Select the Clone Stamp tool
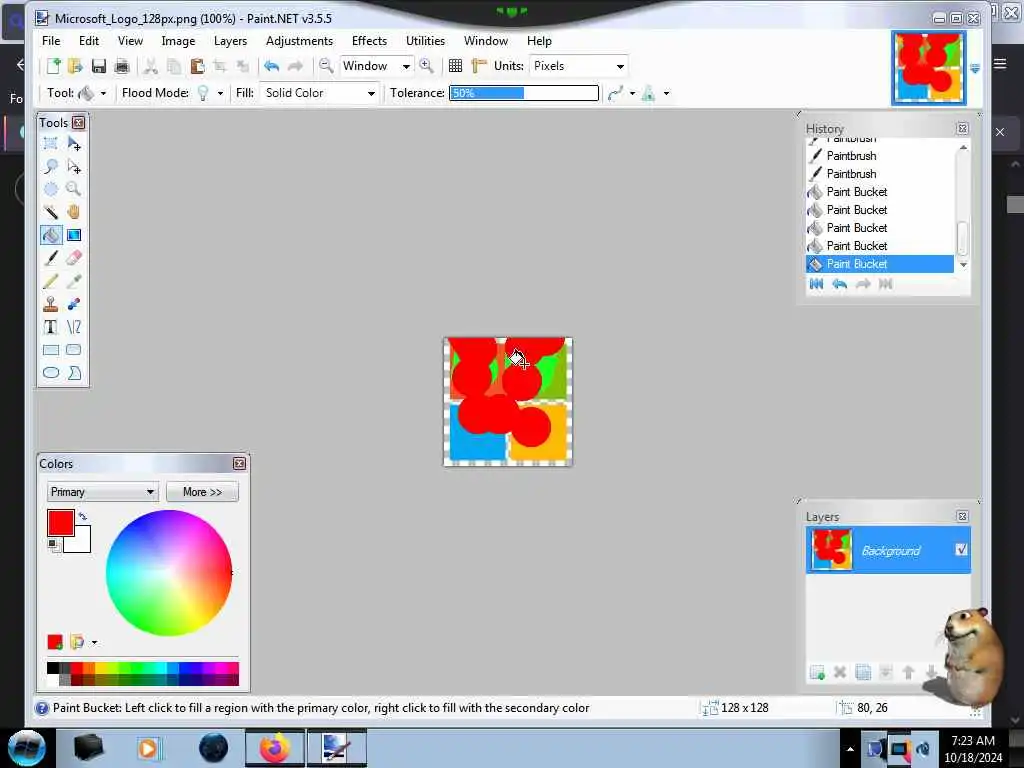The height and width of the screenshot is (768, 1024). 50,304
